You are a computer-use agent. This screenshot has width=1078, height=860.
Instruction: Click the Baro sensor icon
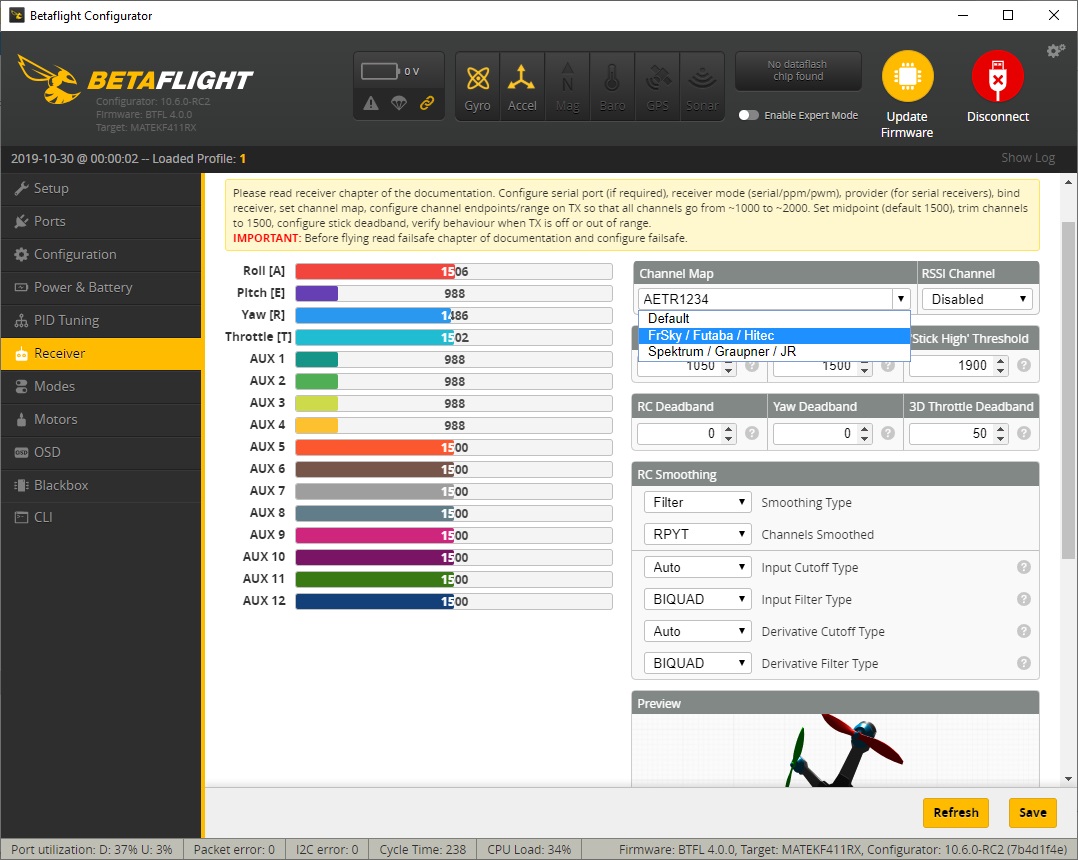pos(612,87)
